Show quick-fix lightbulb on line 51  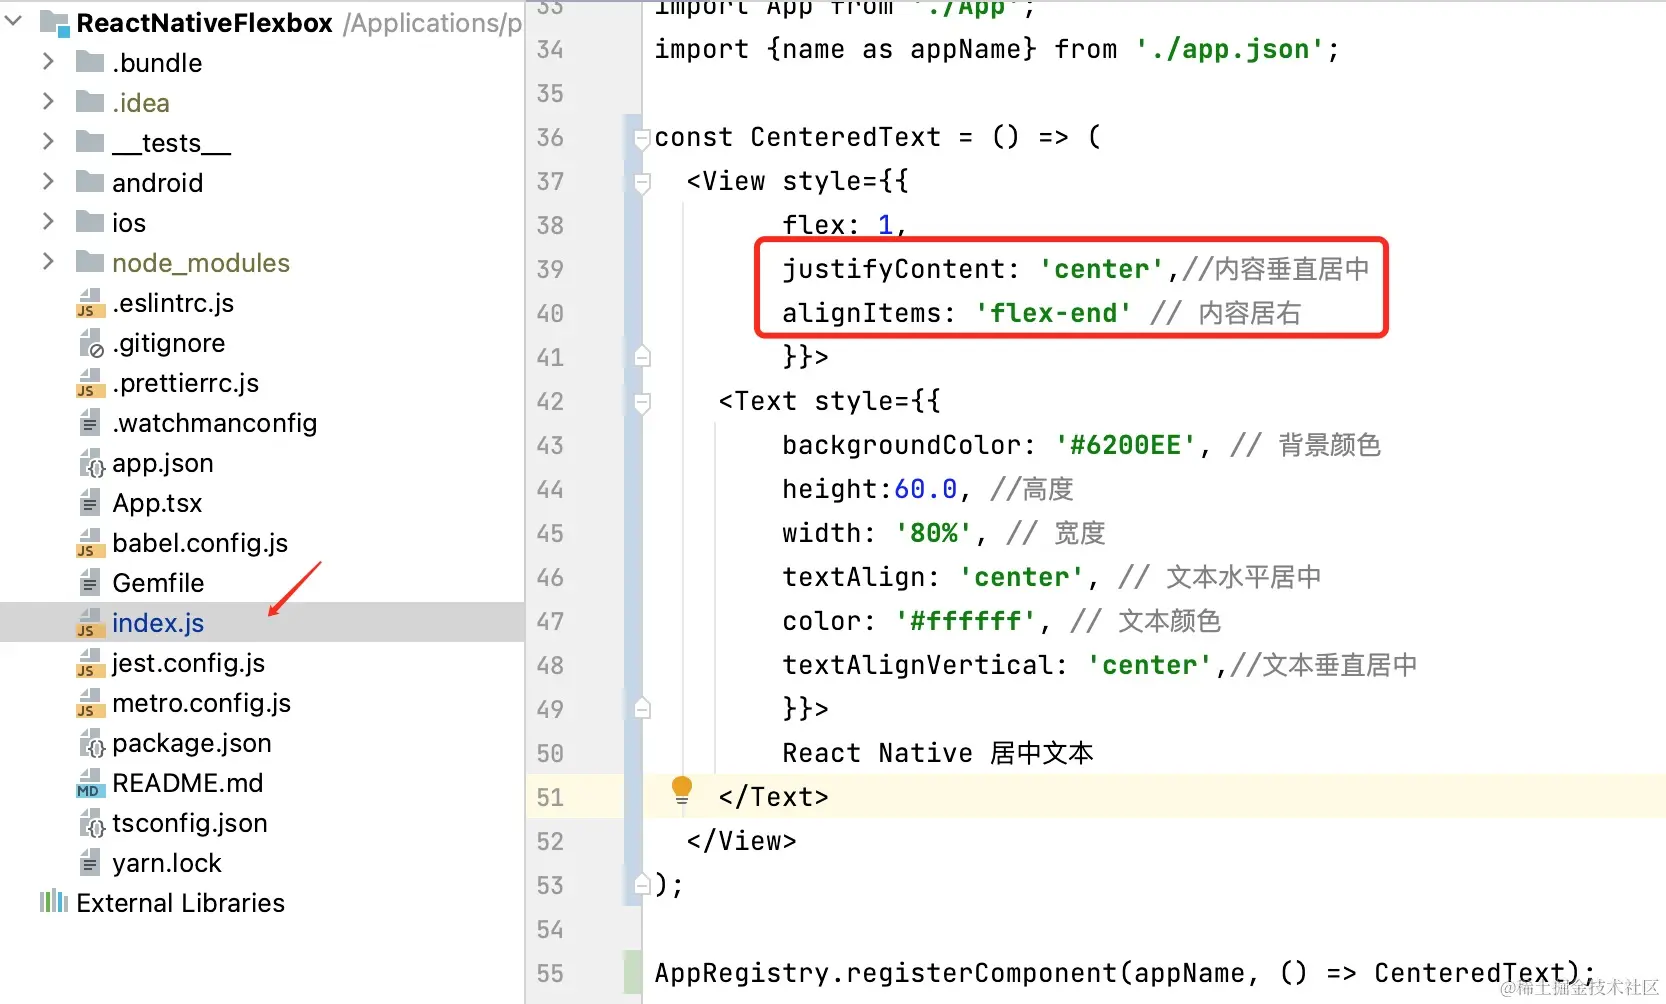coord(682,790)
